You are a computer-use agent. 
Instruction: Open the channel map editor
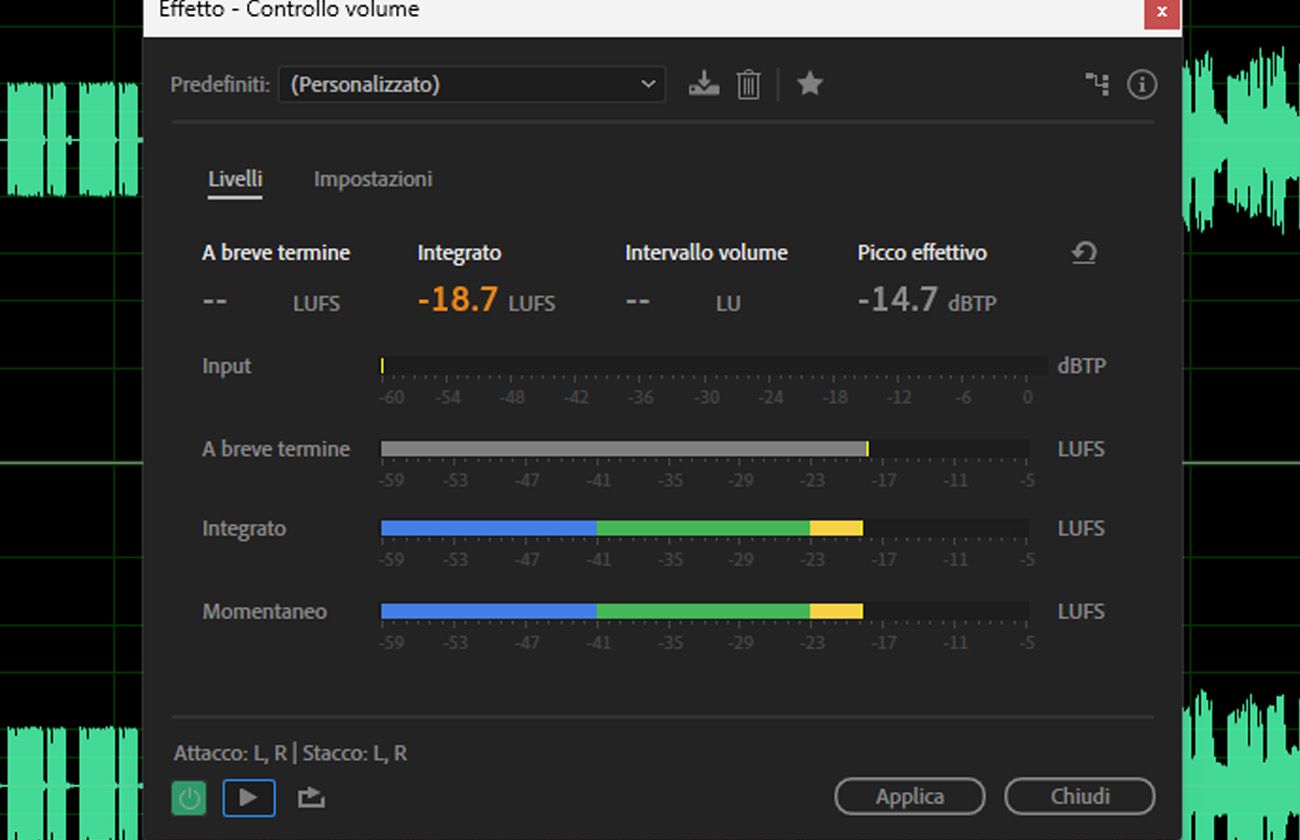tap(1096, 84)
